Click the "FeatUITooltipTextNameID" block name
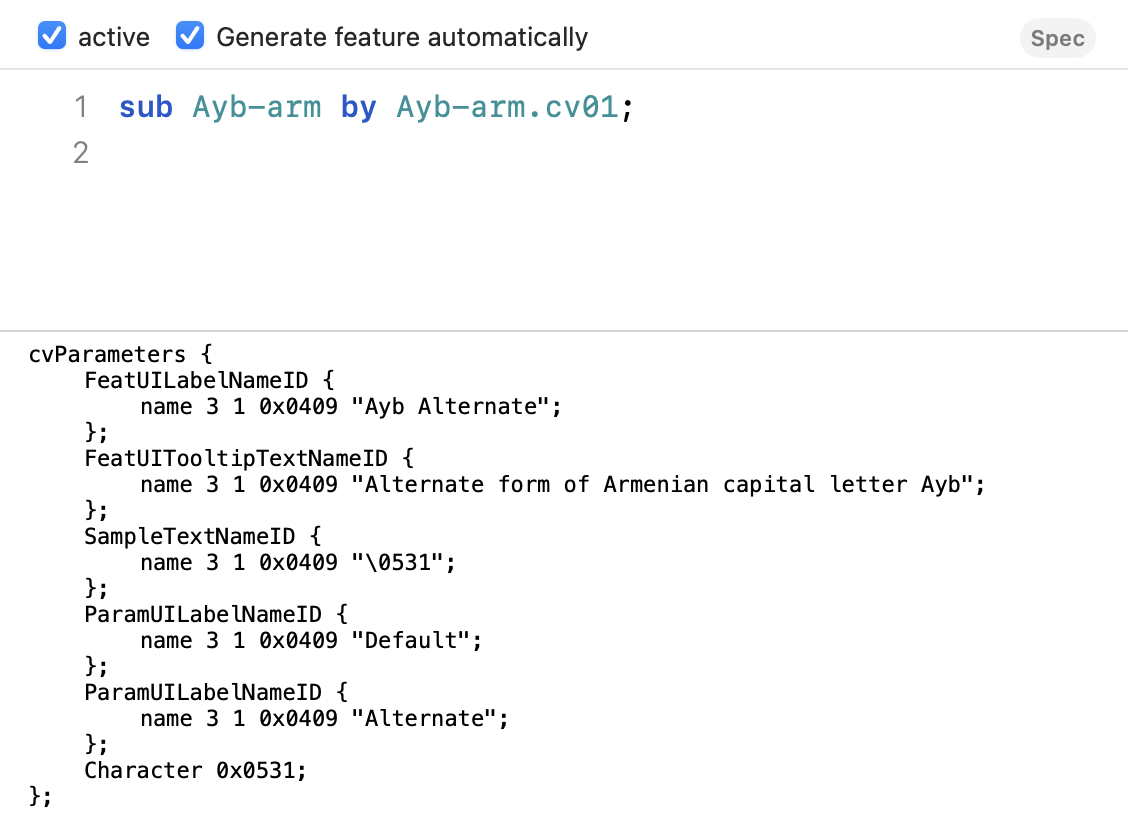The width and height of the screenshot is (1128, 840). coord(235,458)
